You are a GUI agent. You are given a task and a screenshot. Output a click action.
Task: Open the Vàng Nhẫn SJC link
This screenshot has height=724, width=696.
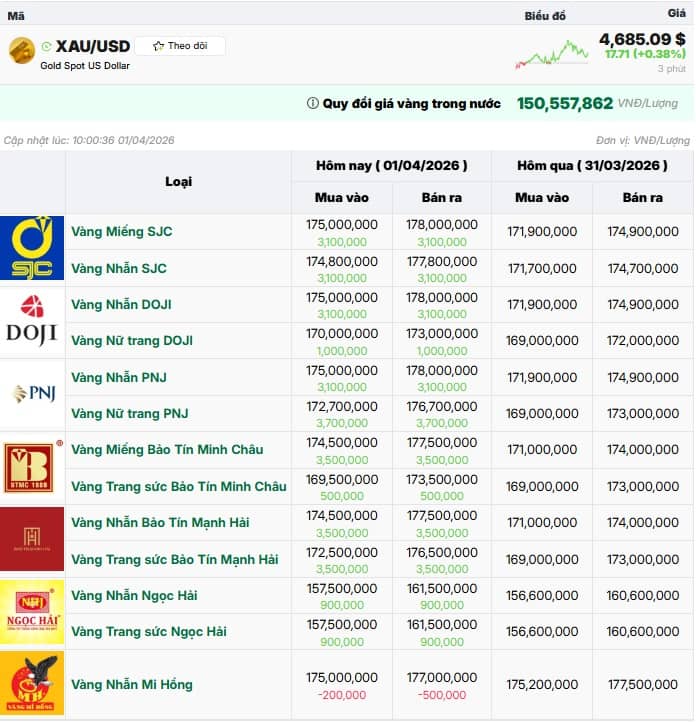[x=119, y=268]
